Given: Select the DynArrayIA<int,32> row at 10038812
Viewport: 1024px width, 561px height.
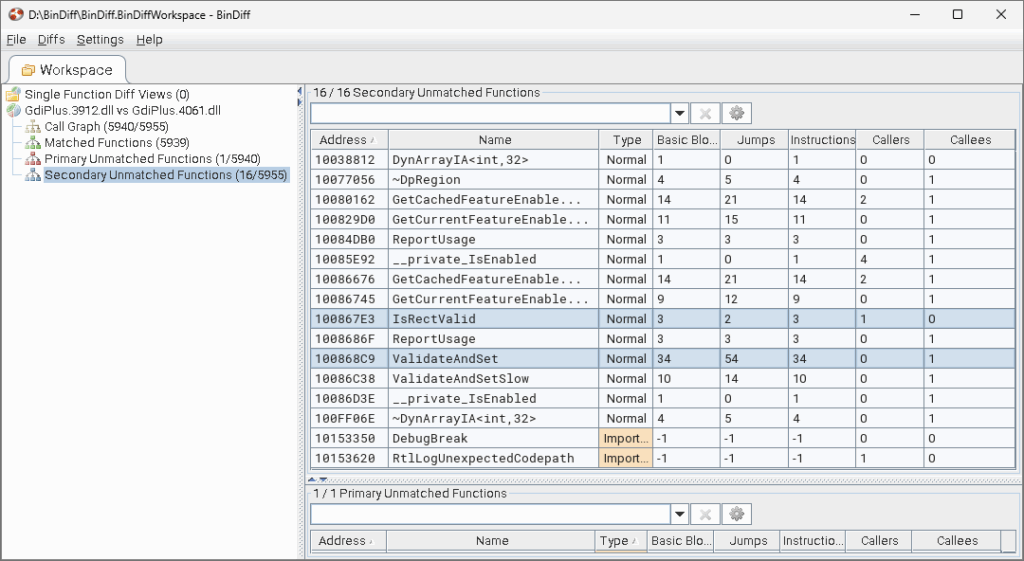Looking at the screenshot, I should coord(663,159).
